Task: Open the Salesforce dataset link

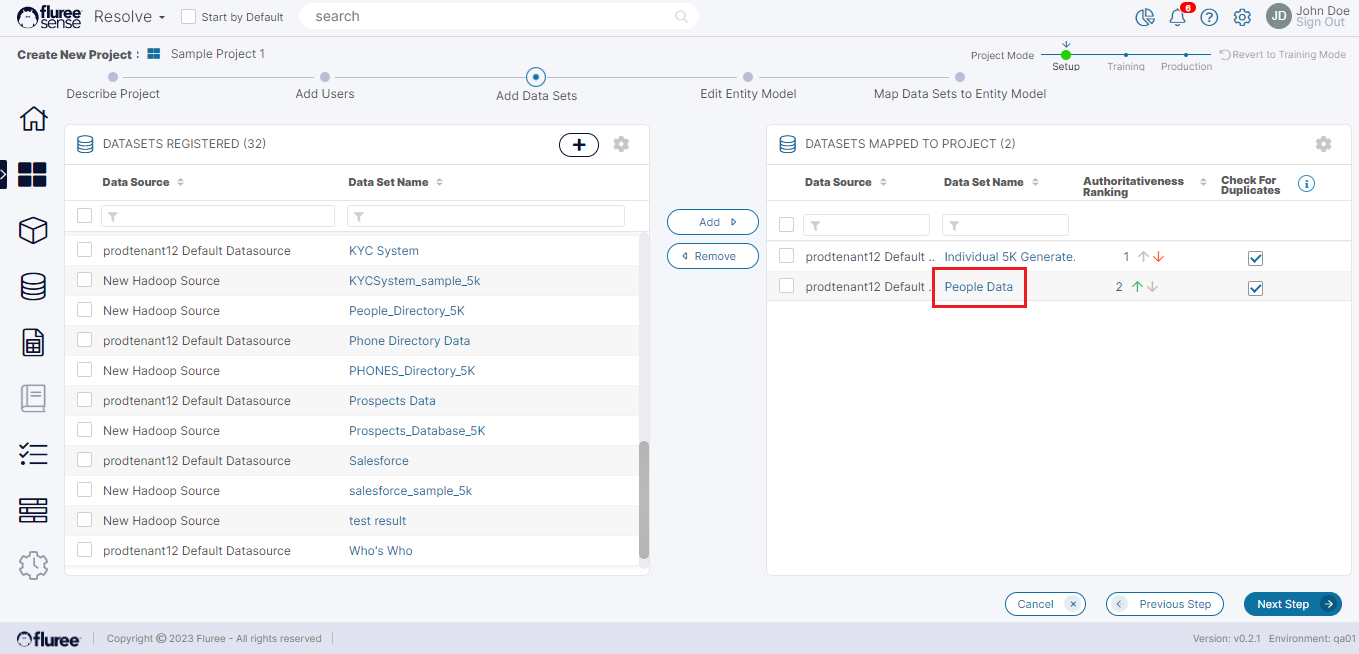Action: 378,461
